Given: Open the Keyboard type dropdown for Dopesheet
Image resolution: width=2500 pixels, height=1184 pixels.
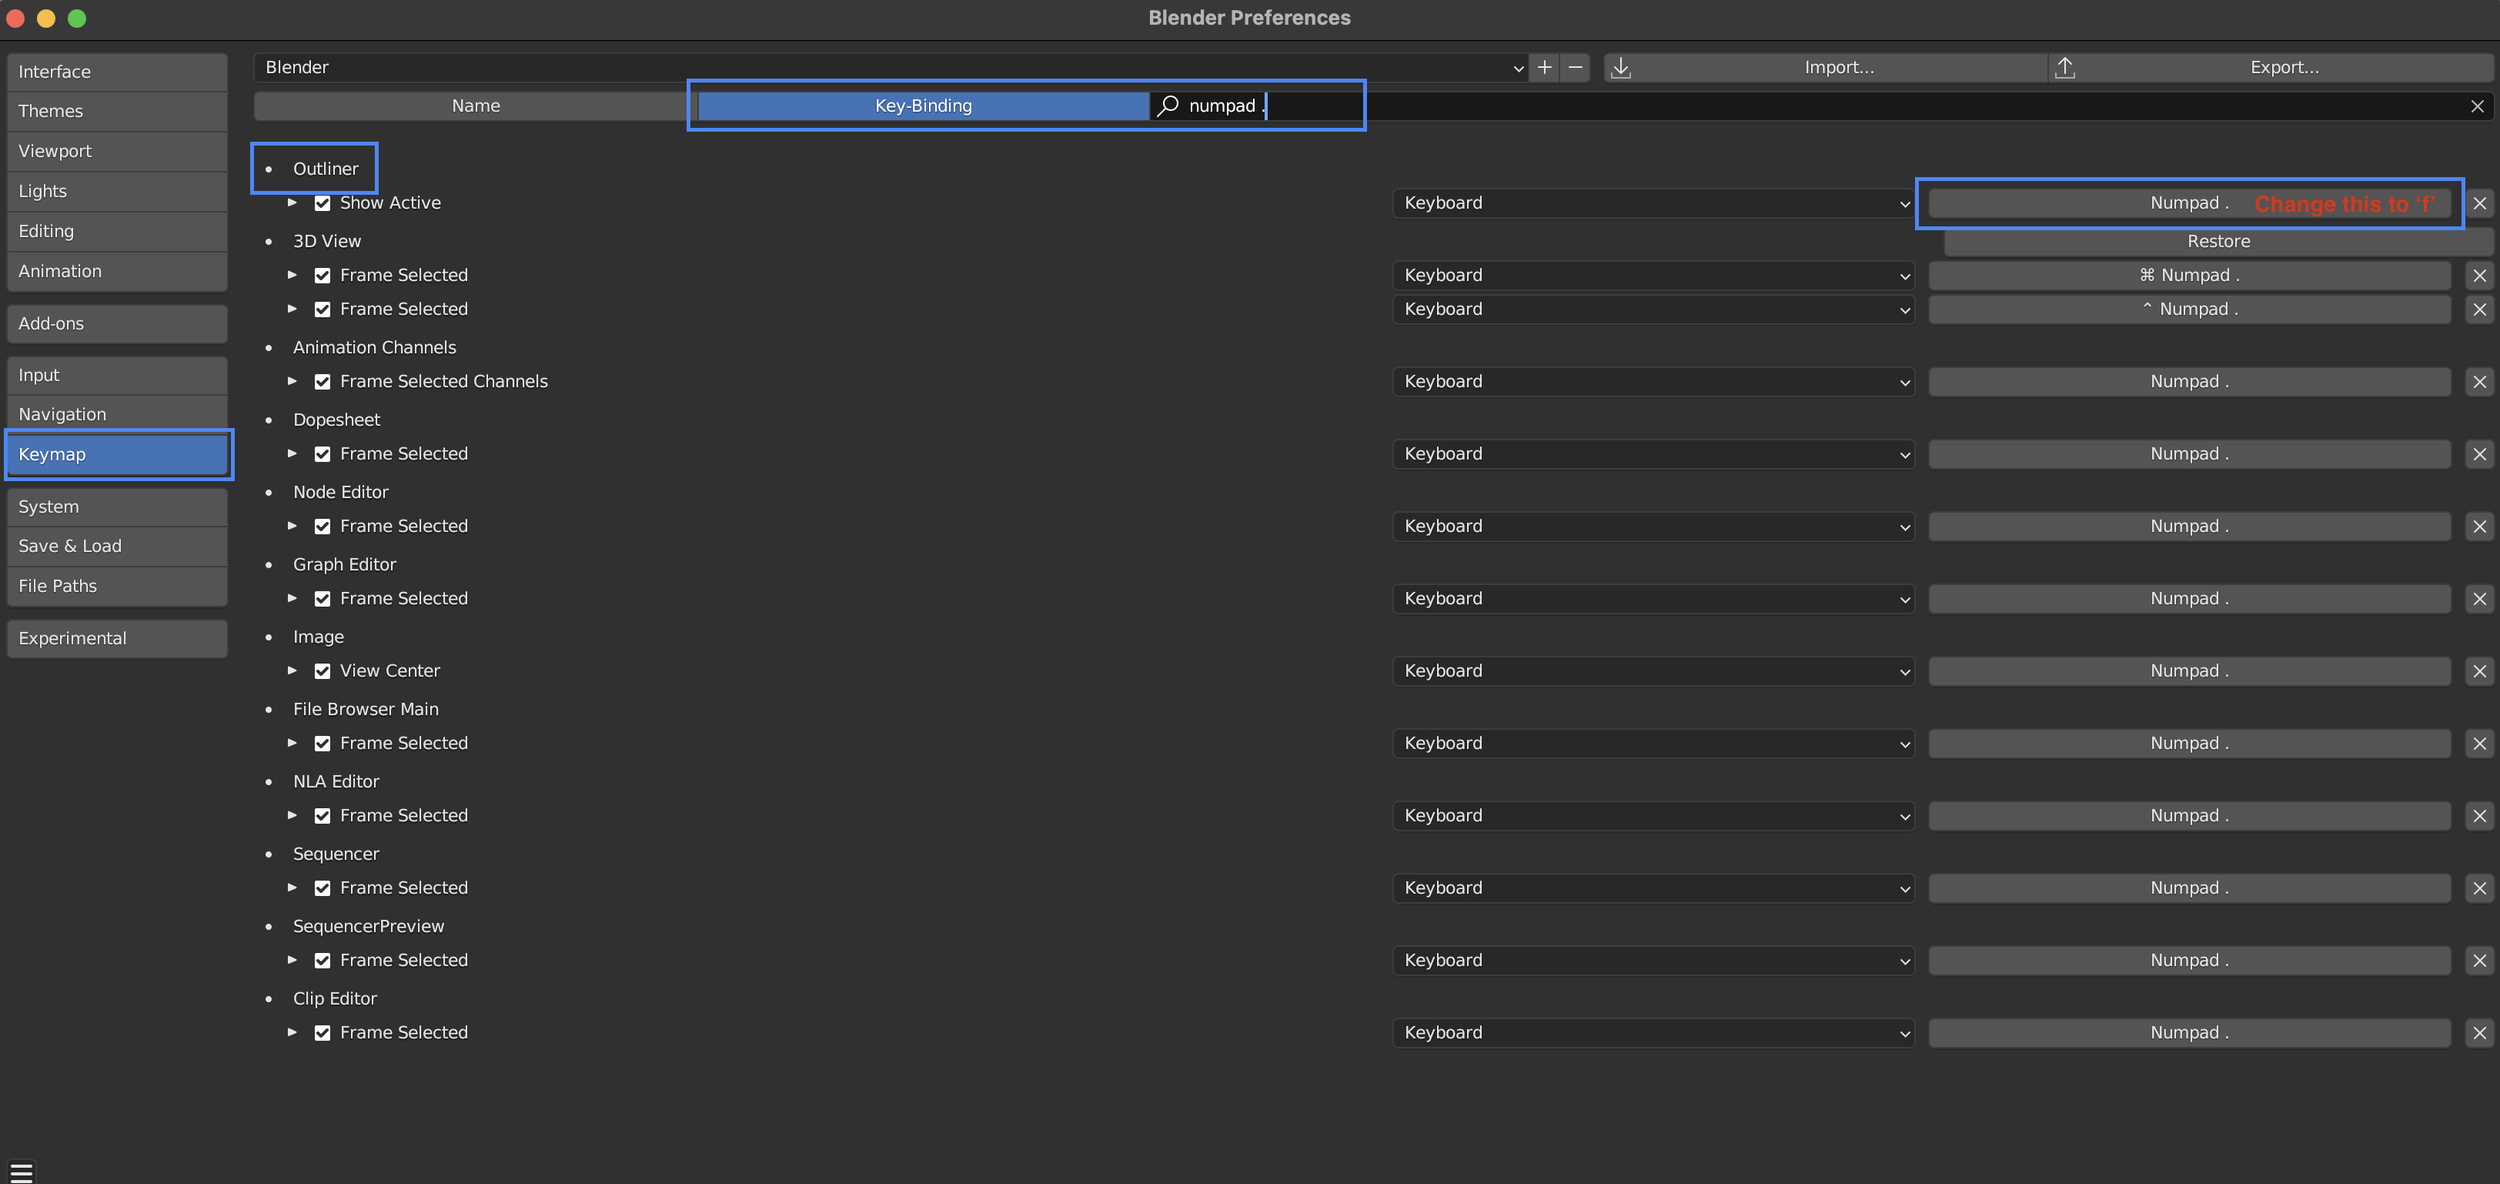Looking at the screenshot, I should (1652, 454).
